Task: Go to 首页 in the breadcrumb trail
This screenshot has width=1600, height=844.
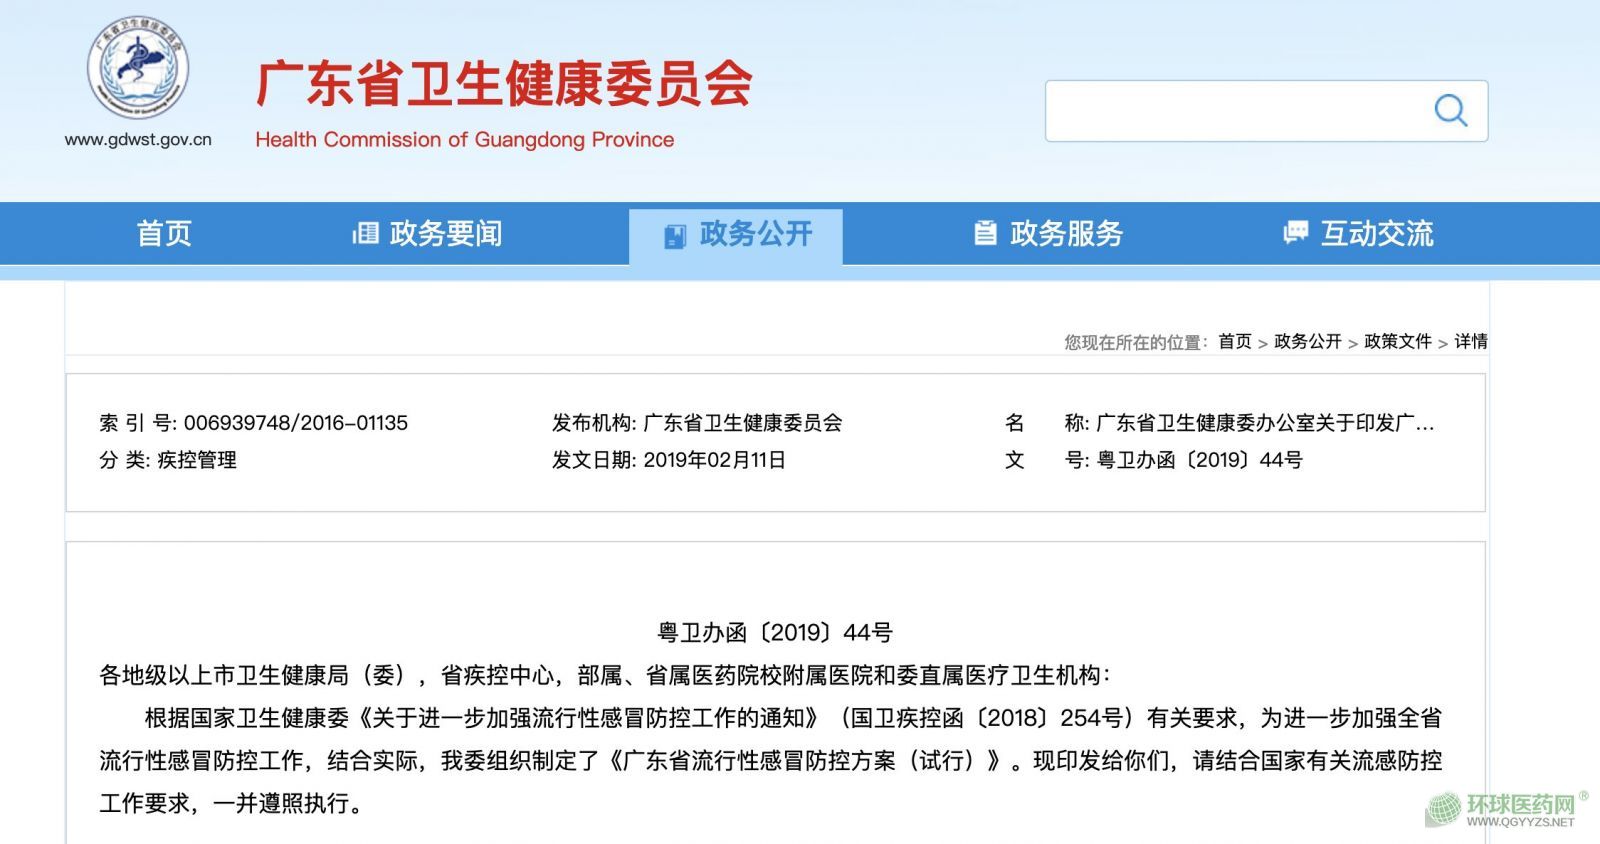Action: [1234, 341]
